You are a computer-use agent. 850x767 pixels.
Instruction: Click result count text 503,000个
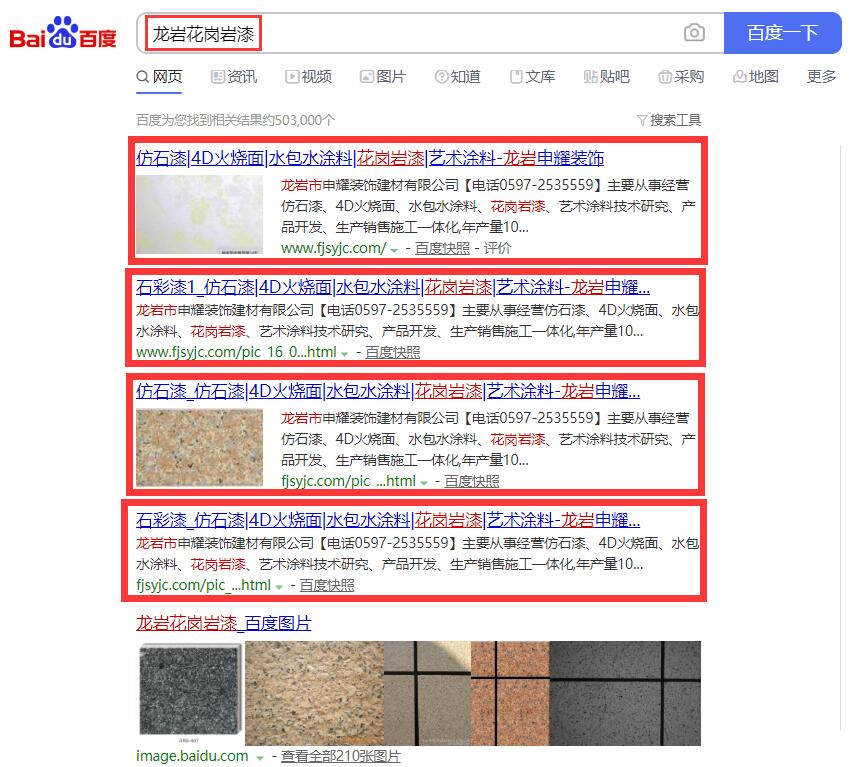click(305, 120)
